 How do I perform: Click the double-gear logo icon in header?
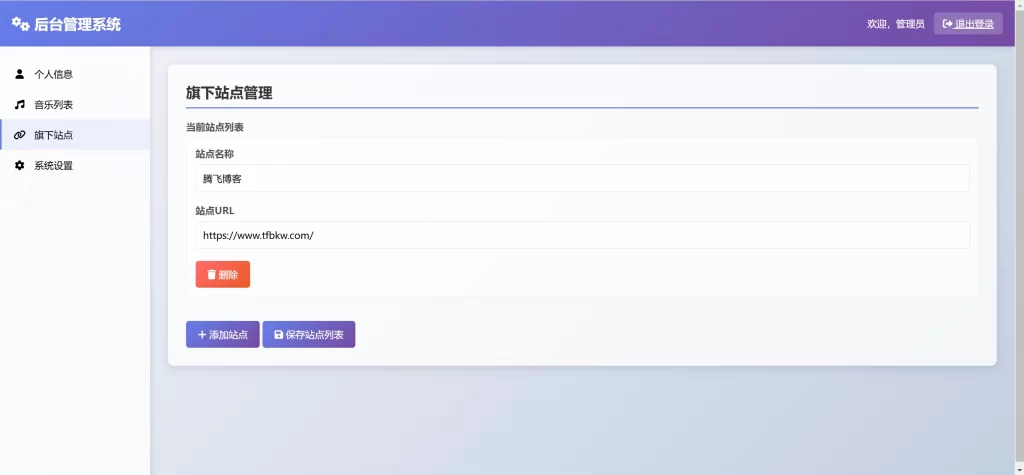20,24
